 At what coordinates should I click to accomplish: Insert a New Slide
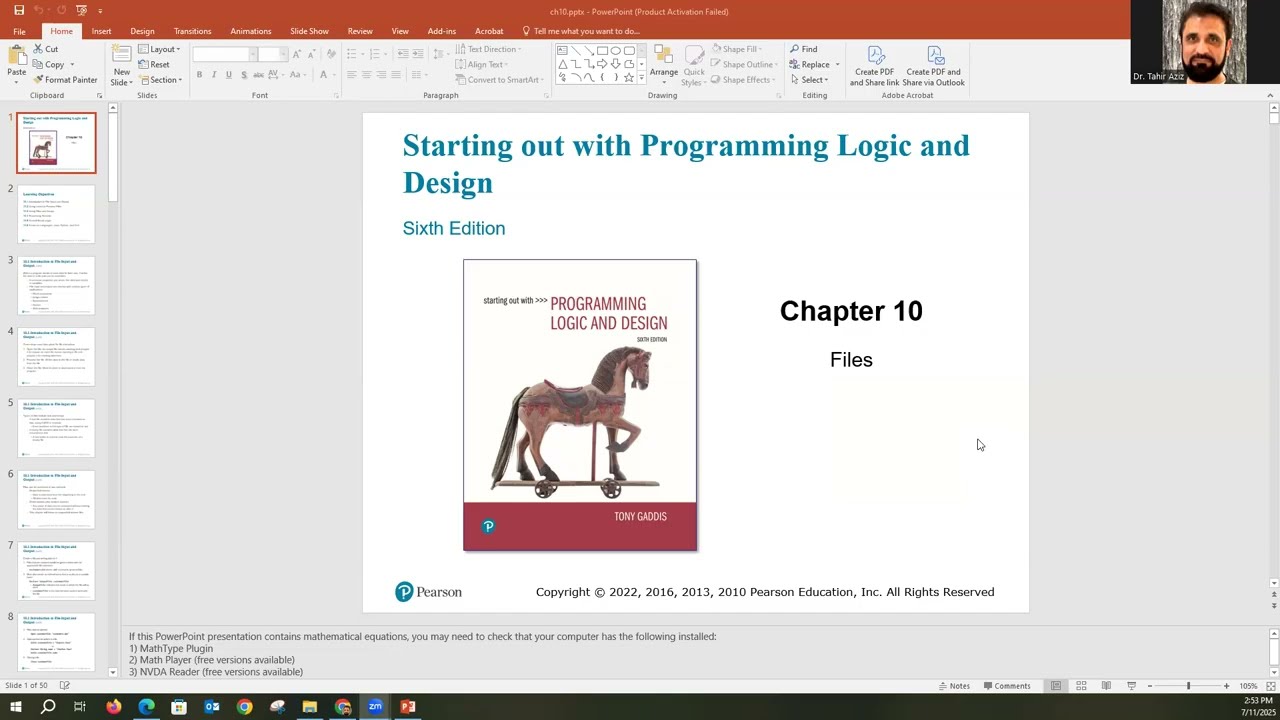121,65
